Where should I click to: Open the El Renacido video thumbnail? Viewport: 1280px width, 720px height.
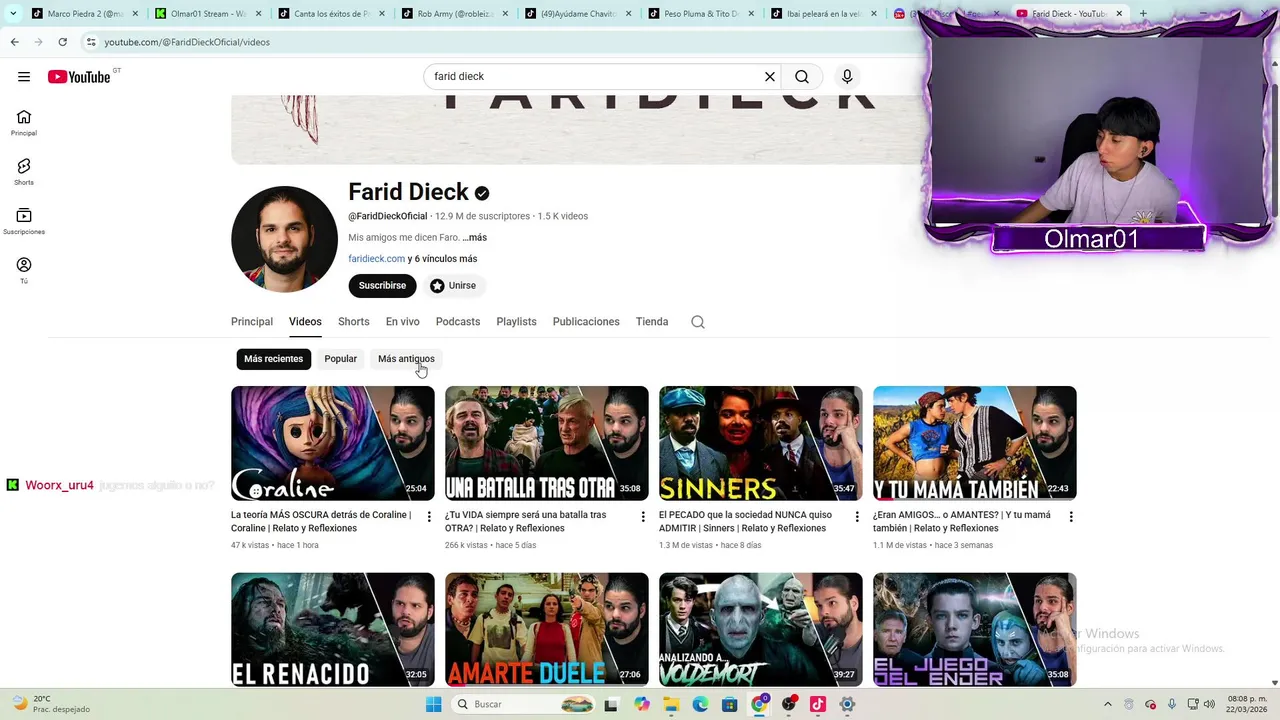tap(333, 629)
